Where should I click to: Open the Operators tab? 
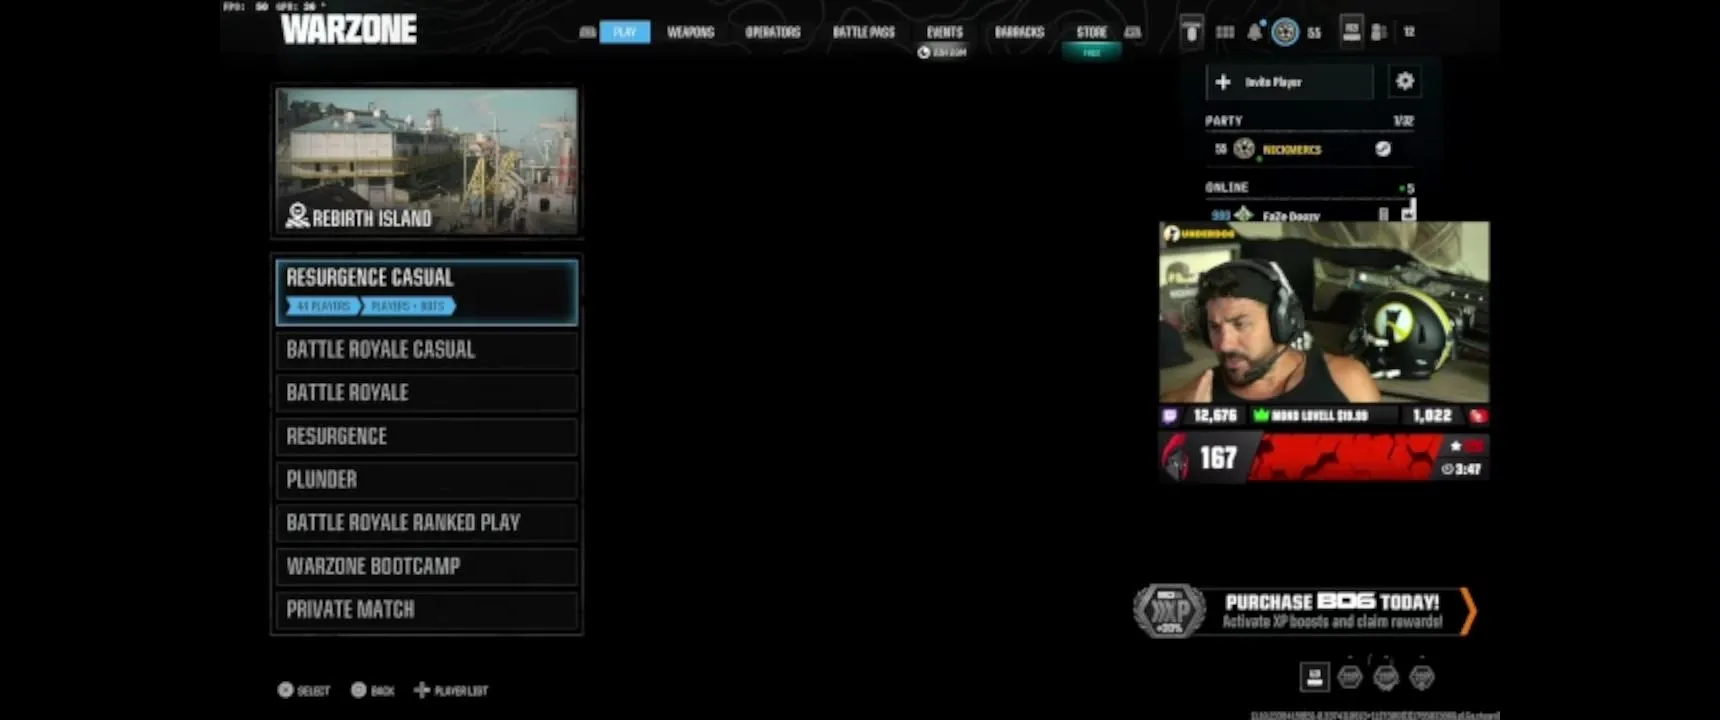point(773,32)
